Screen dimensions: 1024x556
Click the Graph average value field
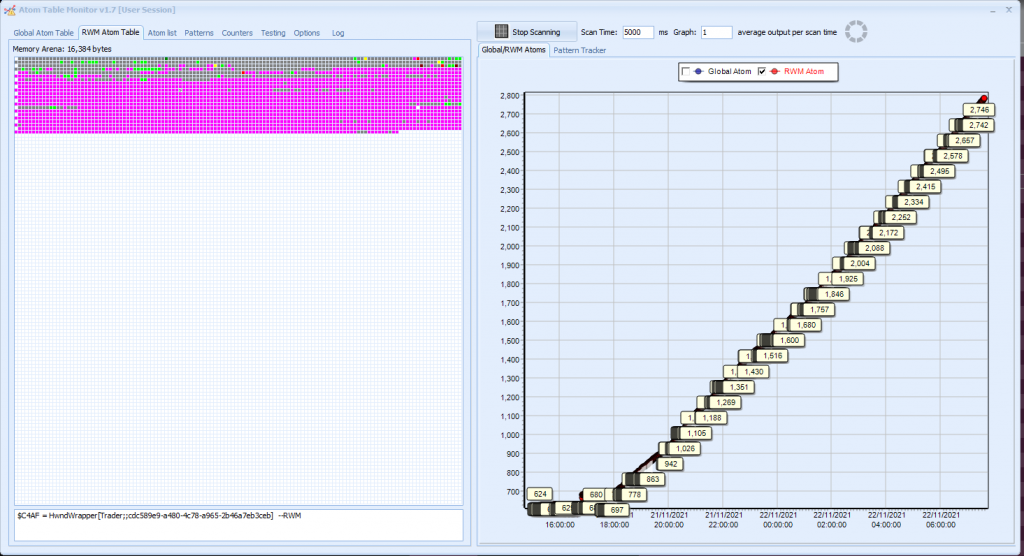coord(716,32)
